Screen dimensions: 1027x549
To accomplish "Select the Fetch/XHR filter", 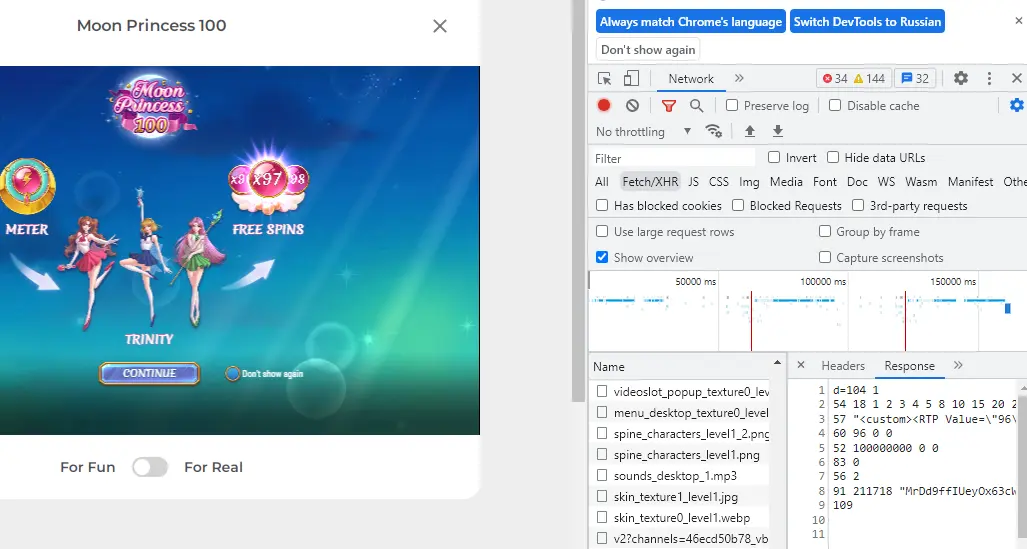I will pos(650,182).
